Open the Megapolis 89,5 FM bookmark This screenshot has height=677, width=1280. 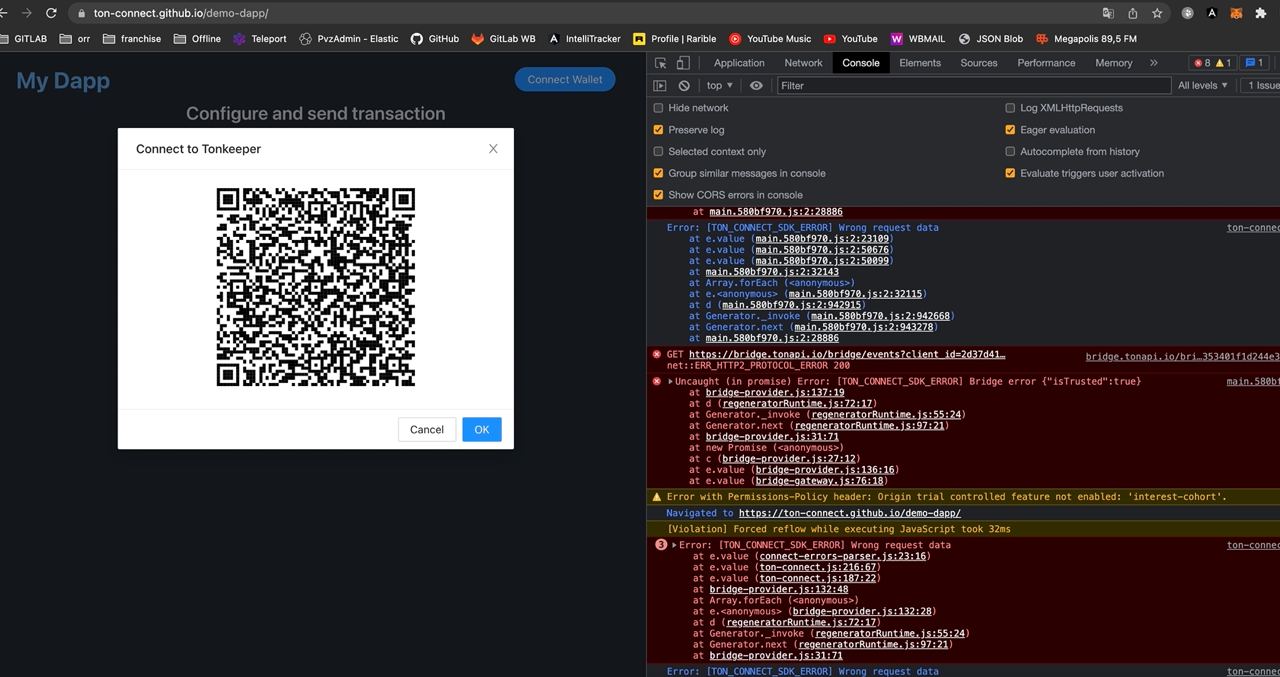pyautogui.click(x=1087, y=39)
